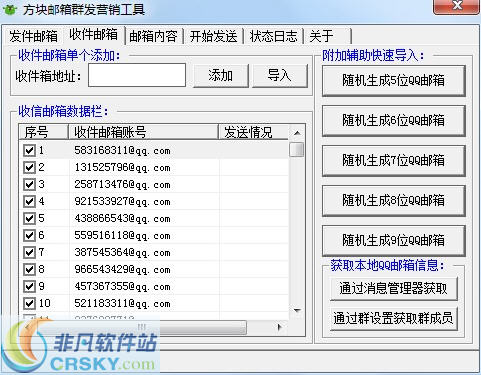Toggle checkbox for row 9
The image size is (481, 375).
[29, 286]
